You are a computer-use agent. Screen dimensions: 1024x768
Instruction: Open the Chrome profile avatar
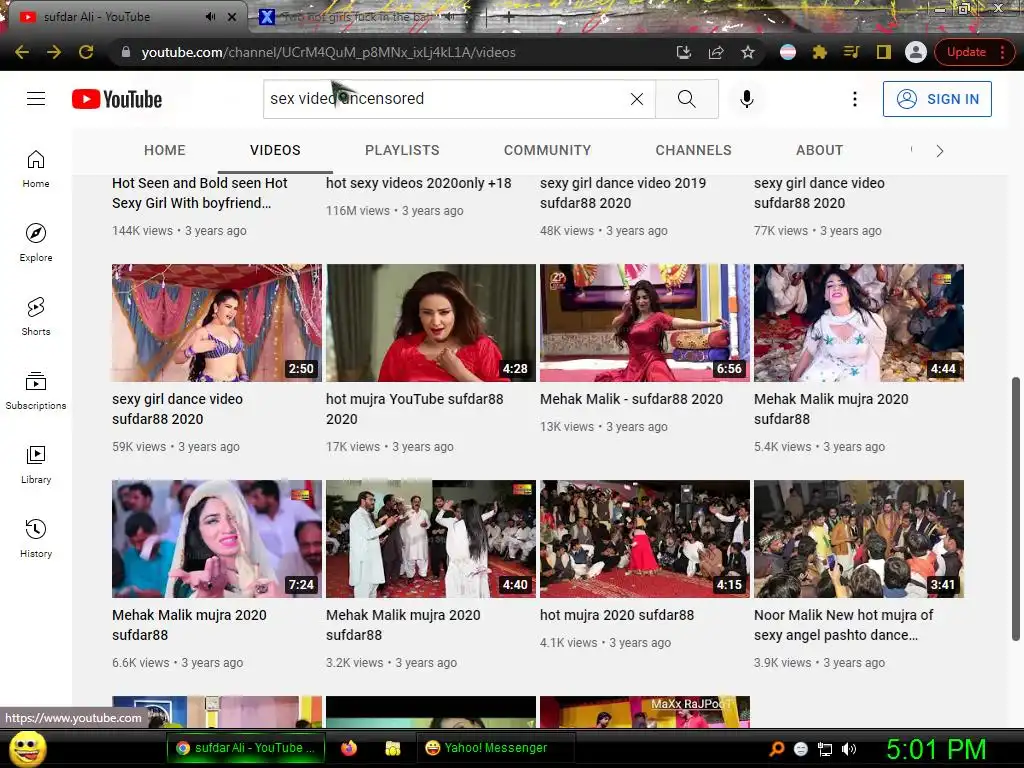[916, 52]
